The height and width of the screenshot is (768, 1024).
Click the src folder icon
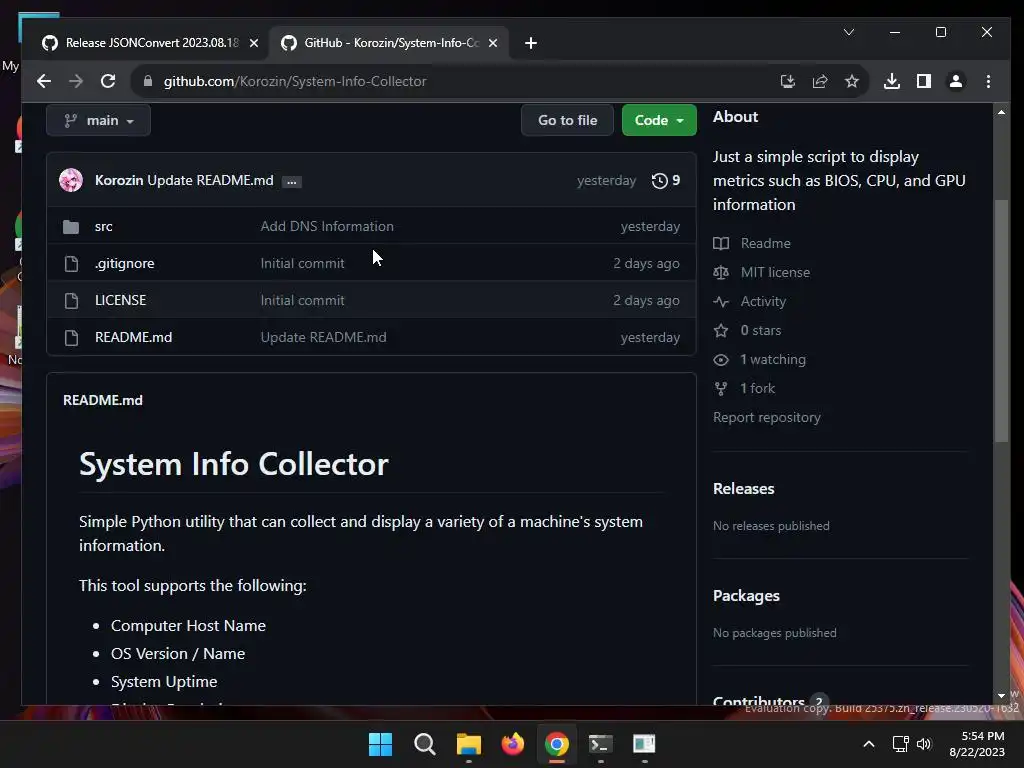[71, 227]
